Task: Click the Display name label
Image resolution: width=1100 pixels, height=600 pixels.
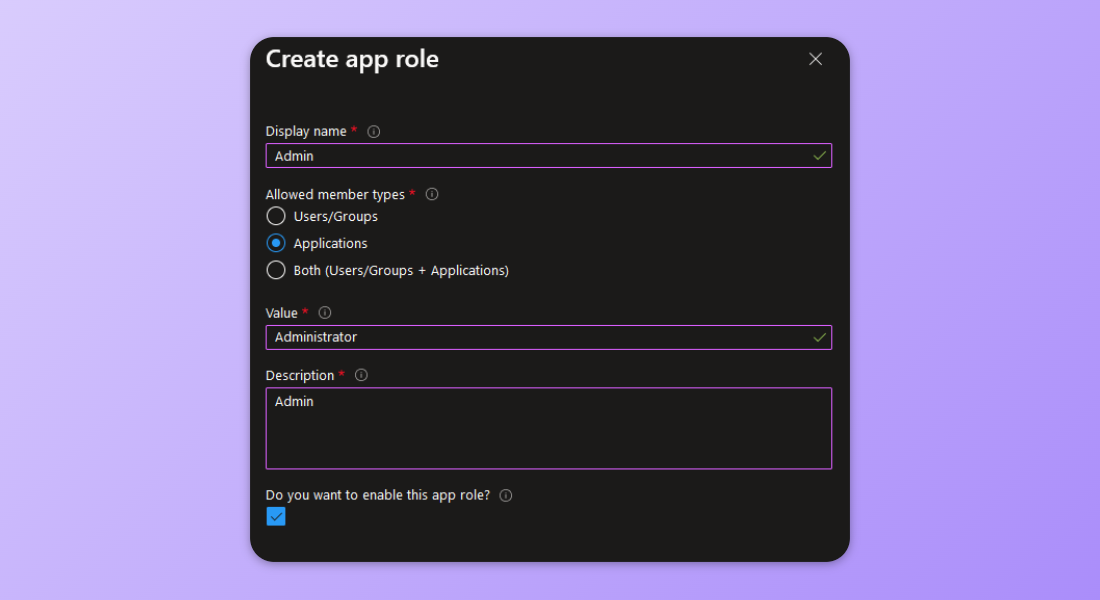Action: pyautogui.click(x=306, y=131)
